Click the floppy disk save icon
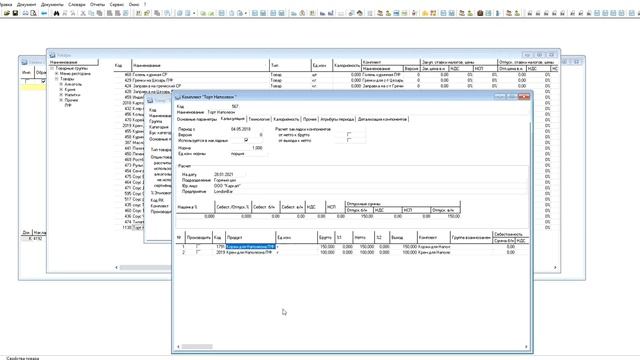Screen dimensions: 640x360 pyautogui.click(x=15, y=13)
